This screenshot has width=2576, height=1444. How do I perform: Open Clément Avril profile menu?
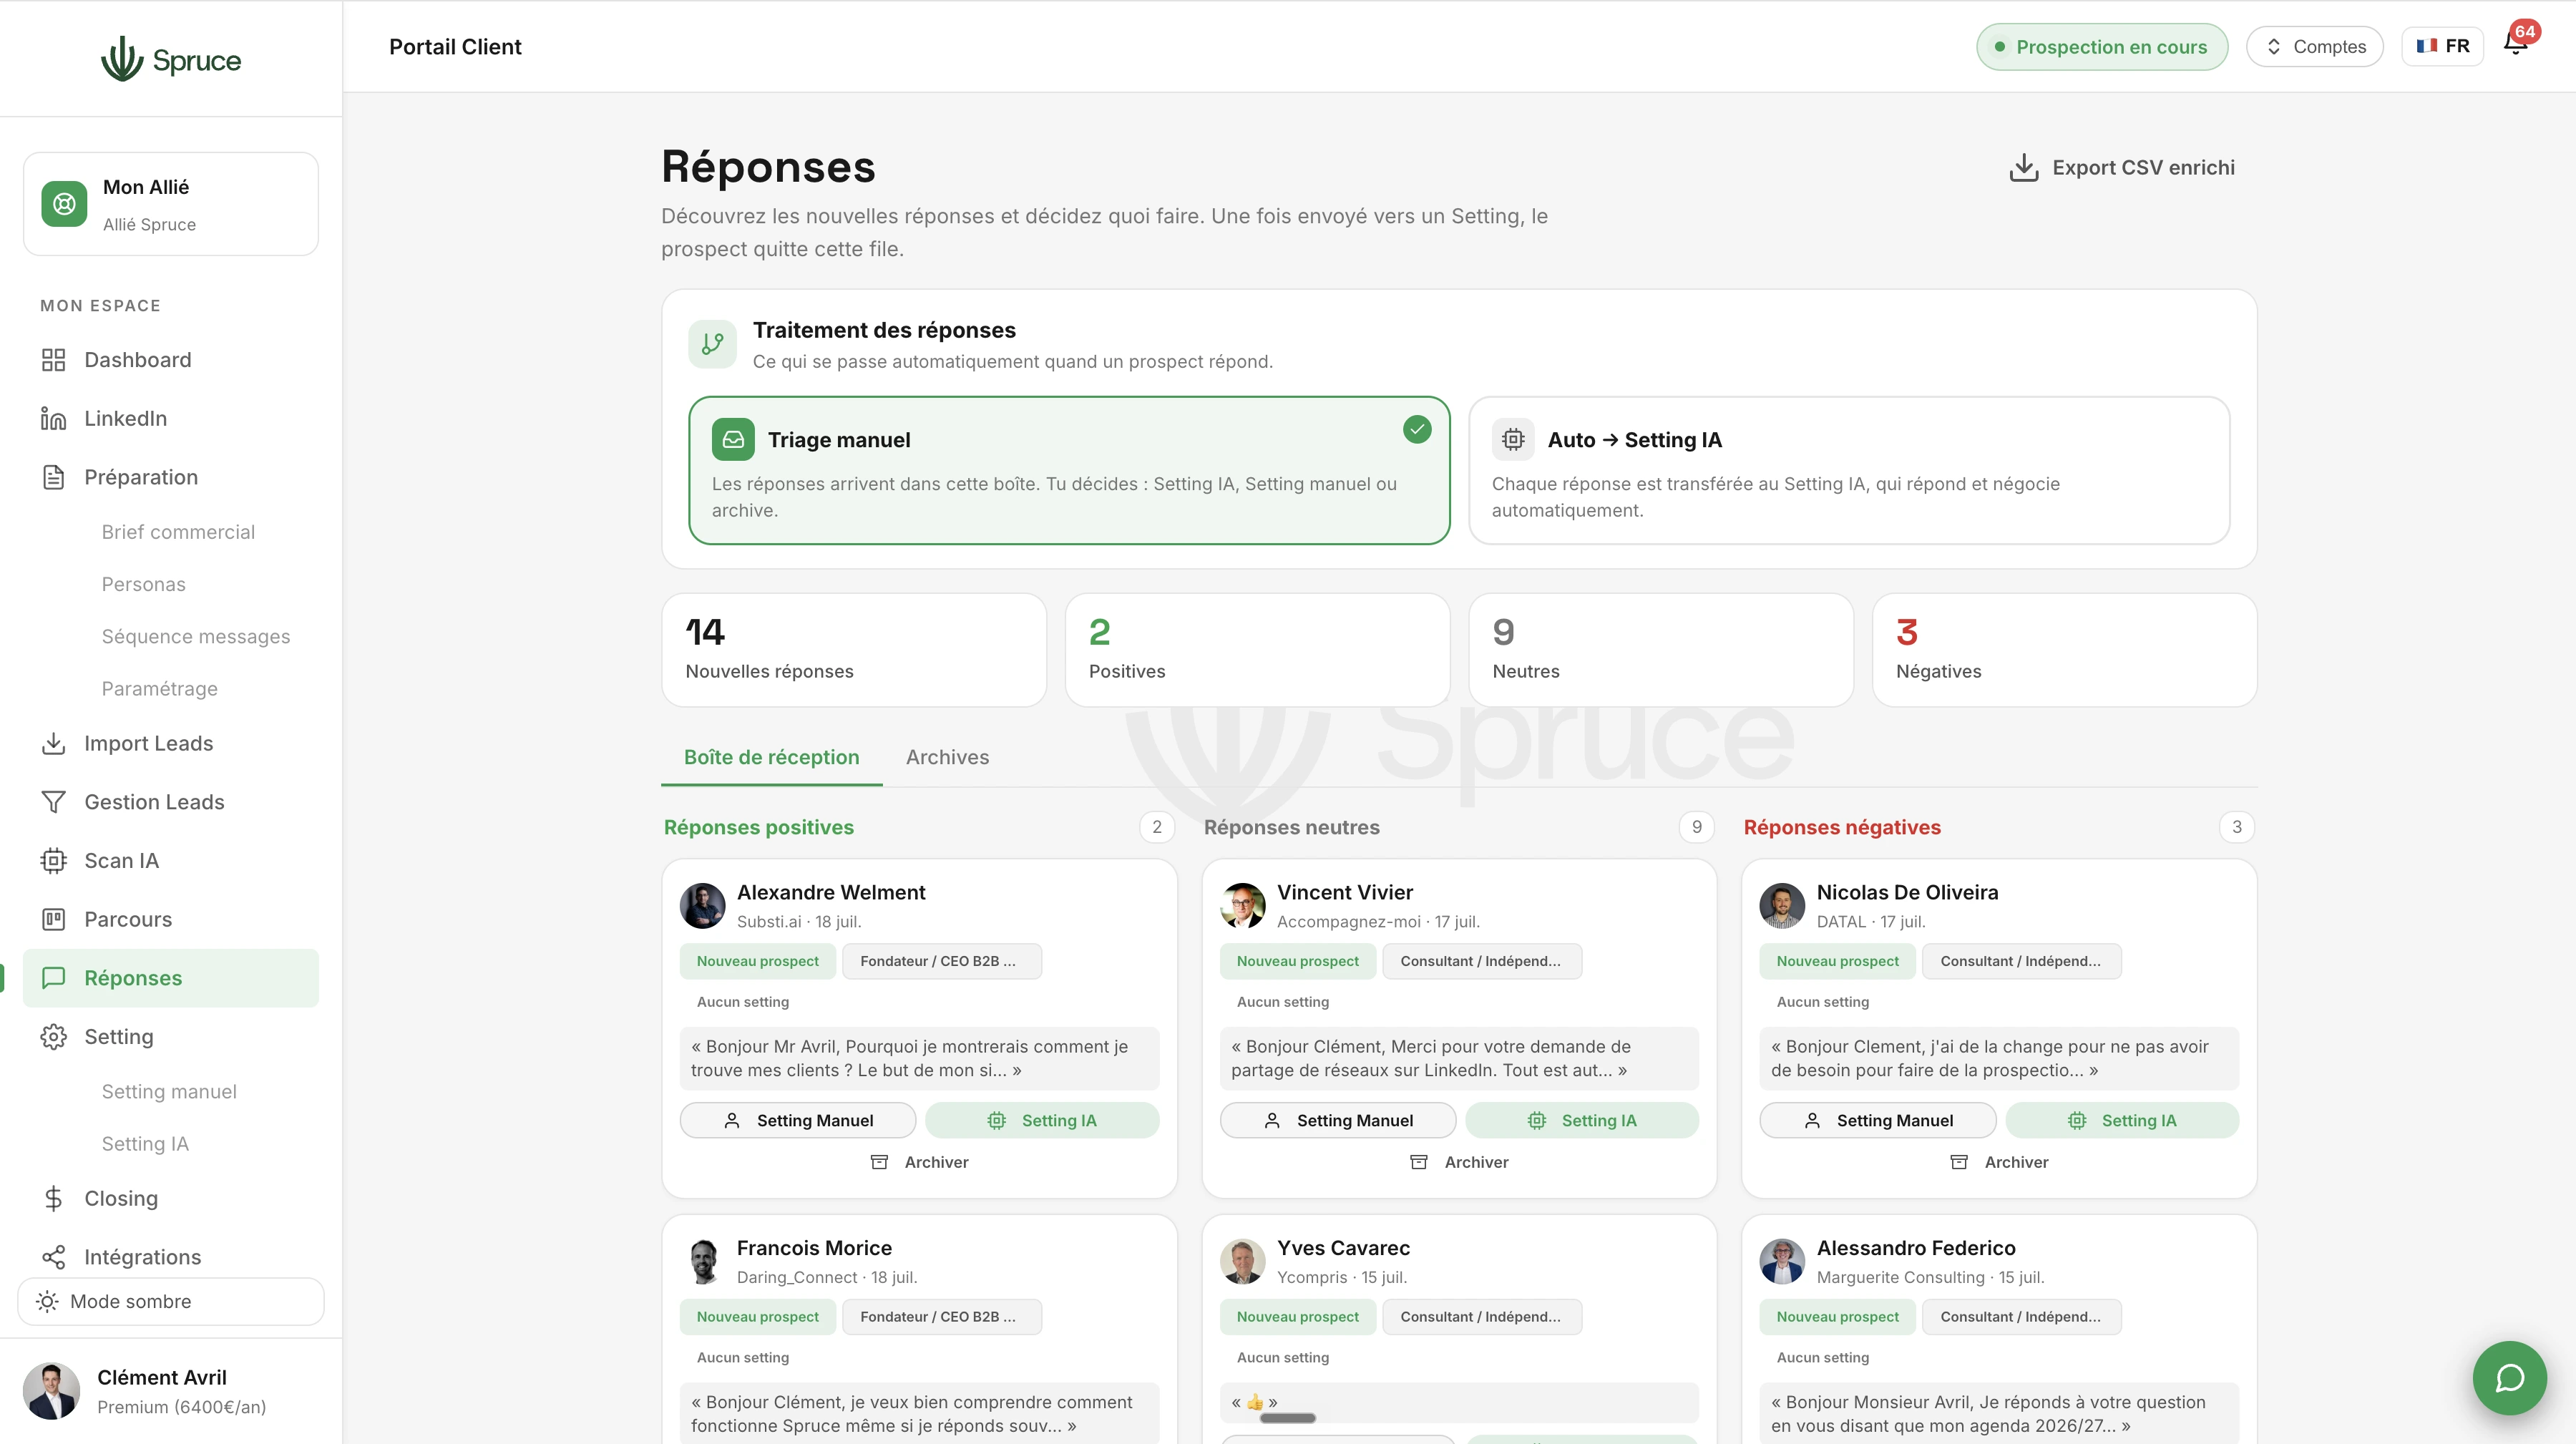coord(171,1391)
